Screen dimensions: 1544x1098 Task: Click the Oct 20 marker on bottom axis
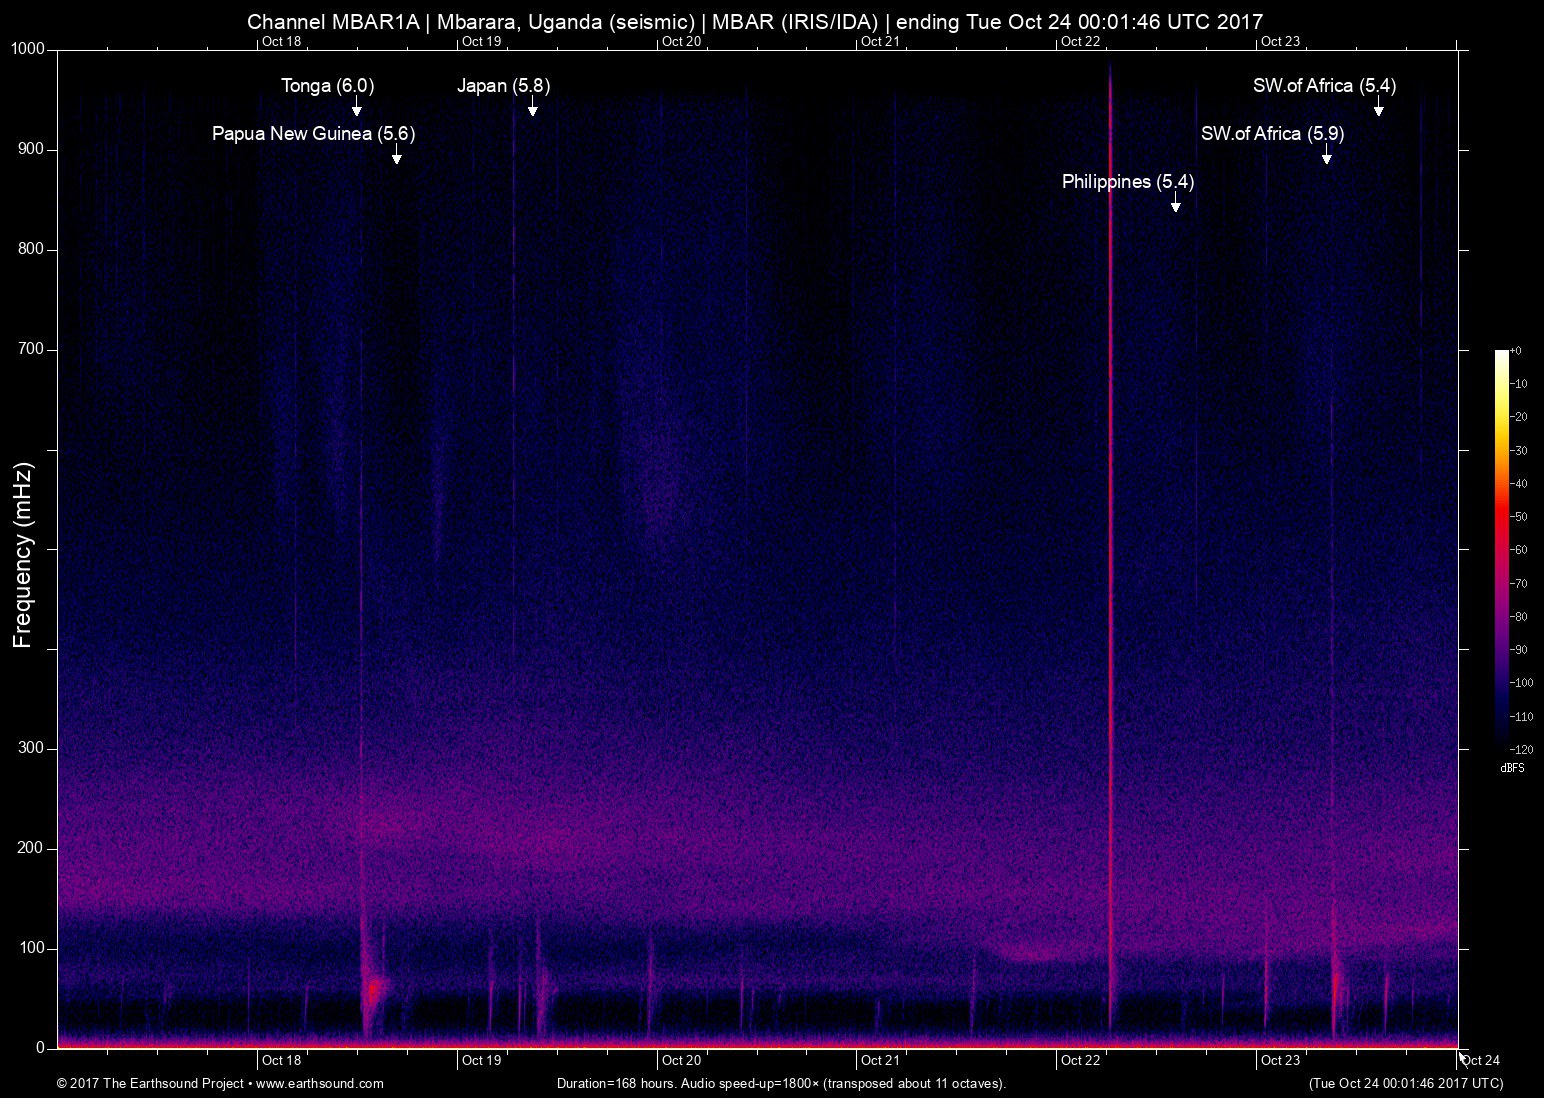(681, 1061)
